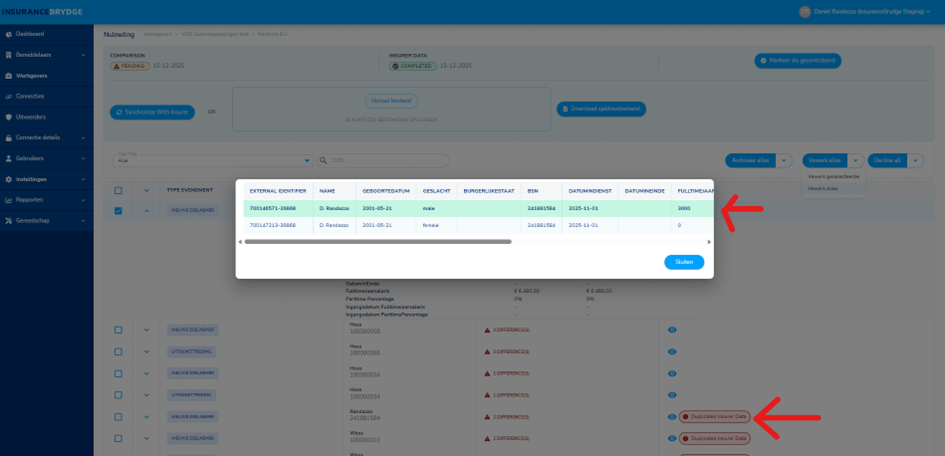View details eye icon for row 100000010
Viewport: 945px width, 456px height.
pos(672,438)
